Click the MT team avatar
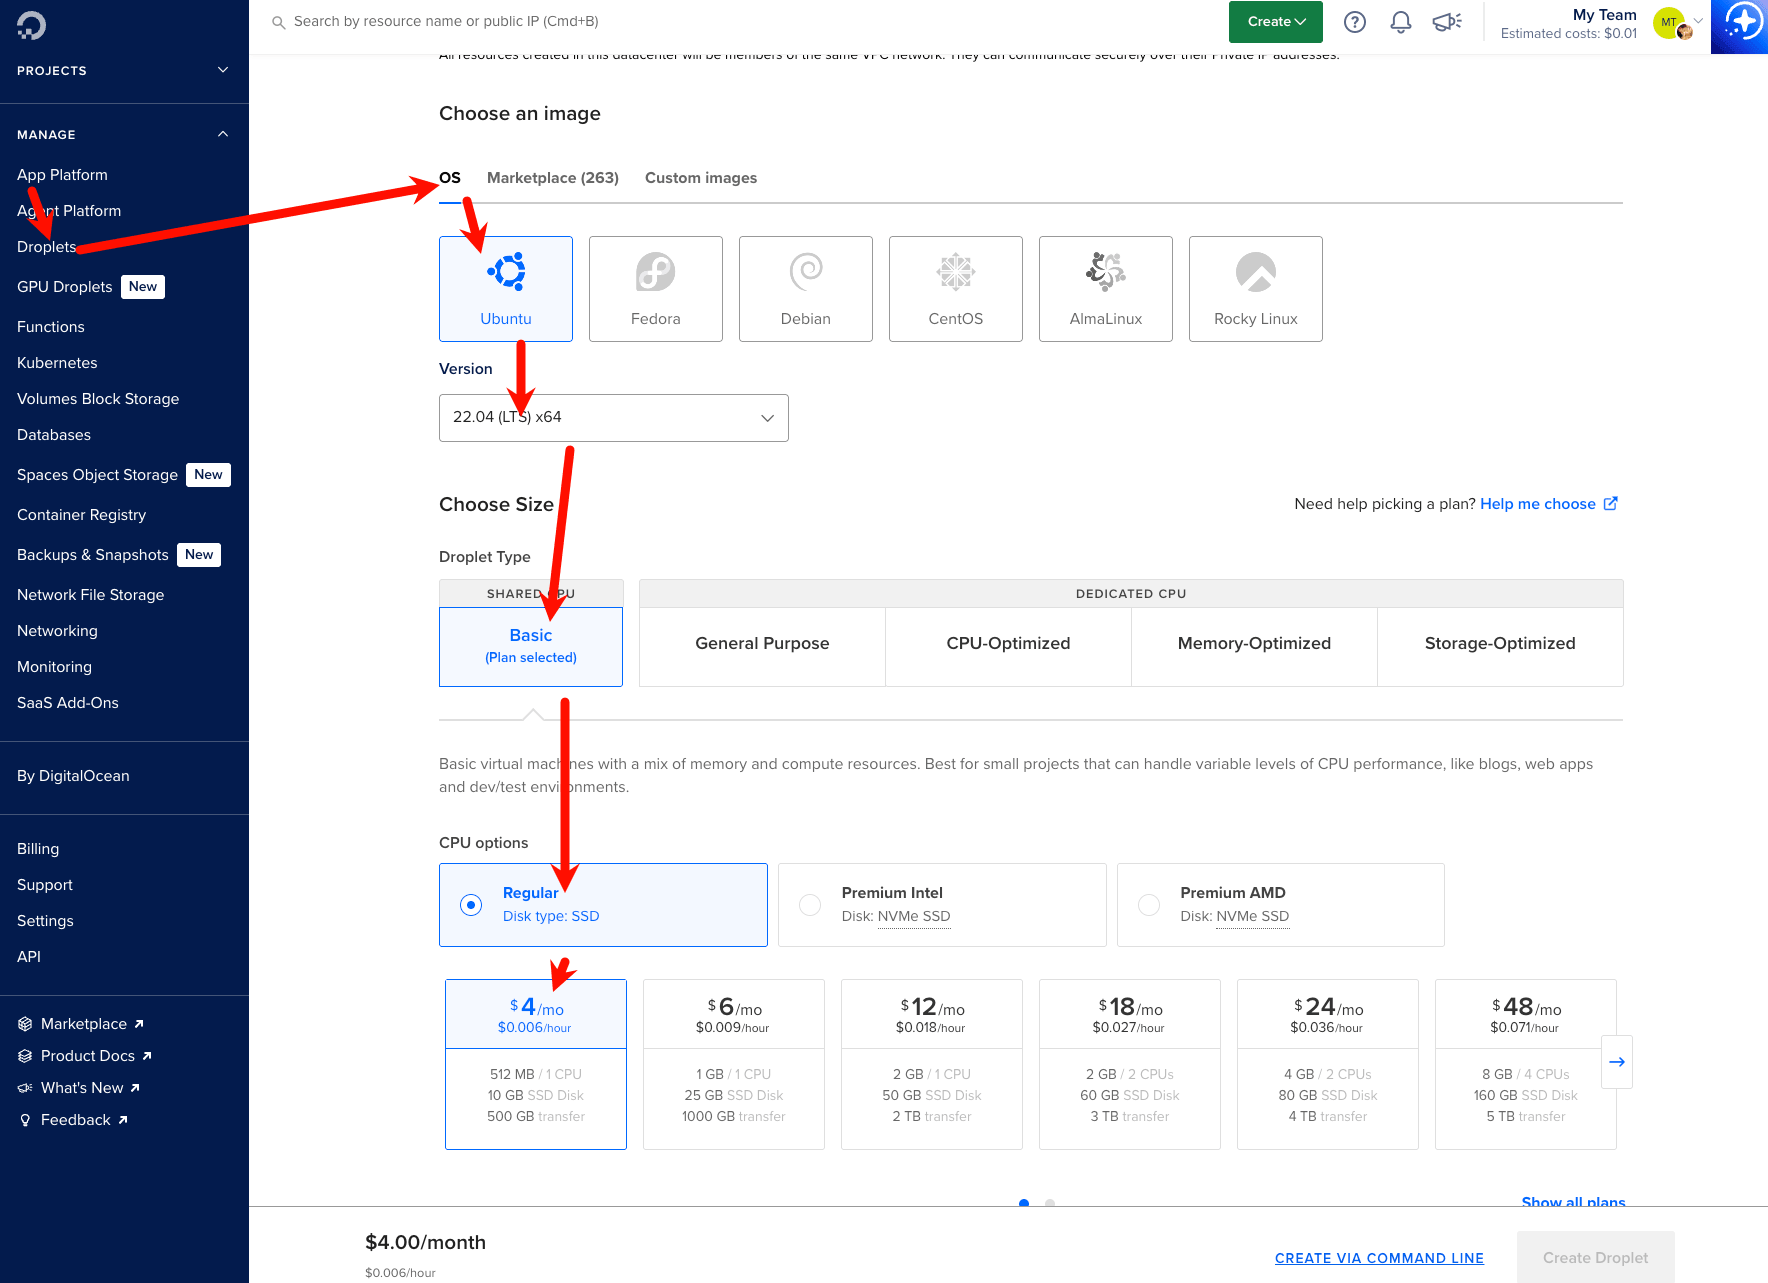 (x=1670, y=22)
